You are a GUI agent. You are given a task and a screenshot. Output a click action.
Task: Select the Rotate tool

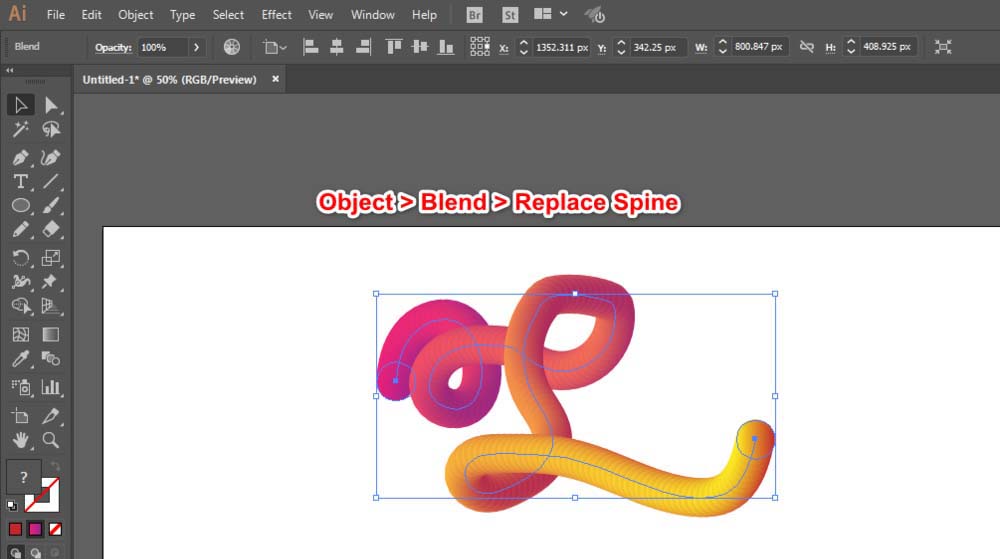click(20, 258)
